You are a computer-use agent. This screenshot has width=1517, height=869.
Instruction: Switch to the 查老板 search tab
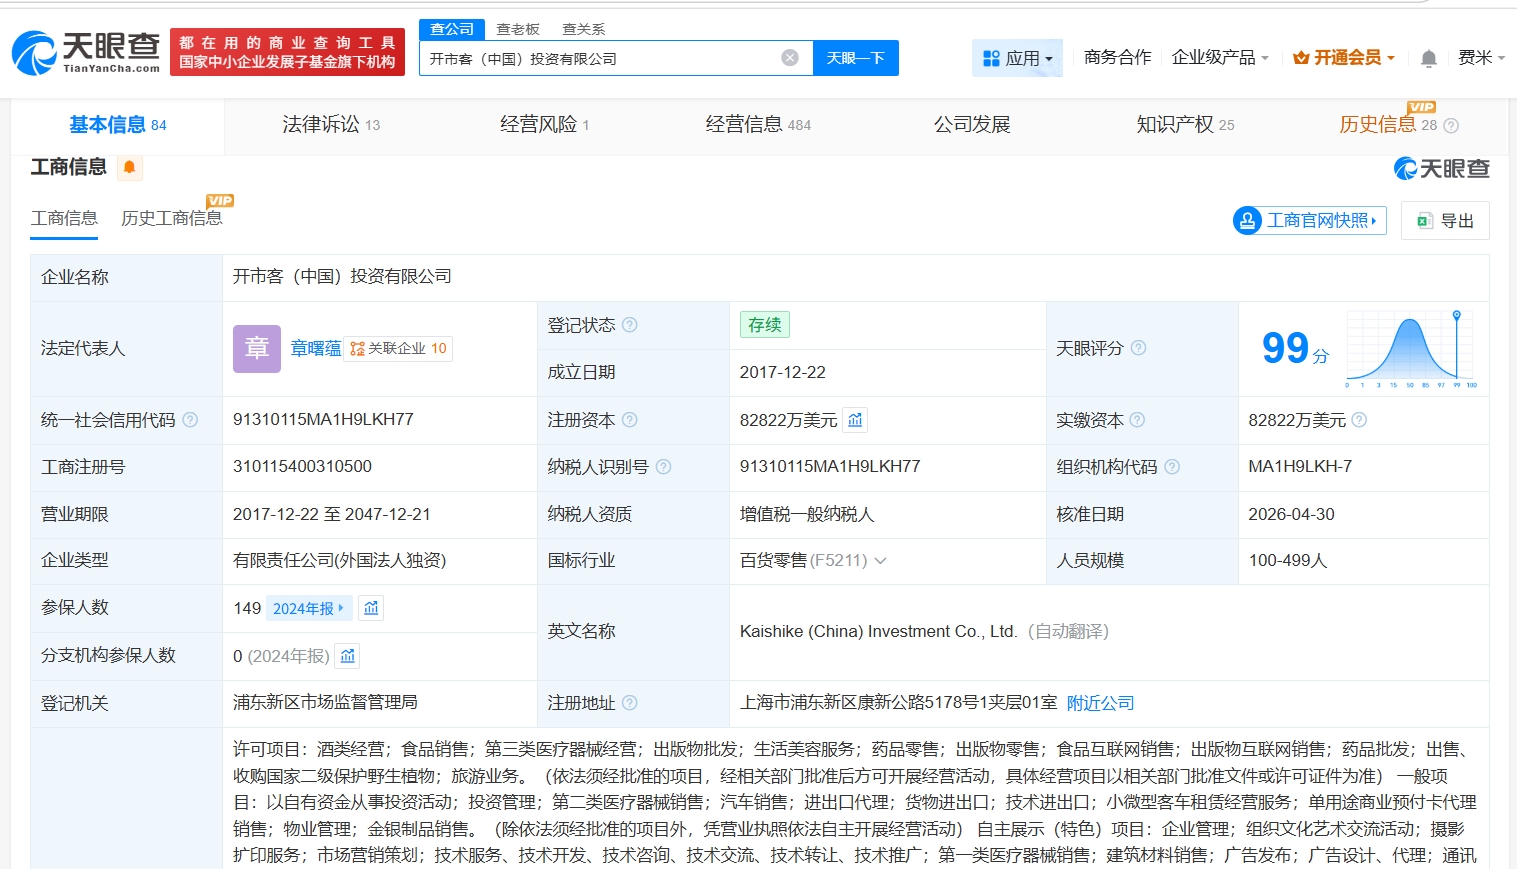(x=518, y=29)
